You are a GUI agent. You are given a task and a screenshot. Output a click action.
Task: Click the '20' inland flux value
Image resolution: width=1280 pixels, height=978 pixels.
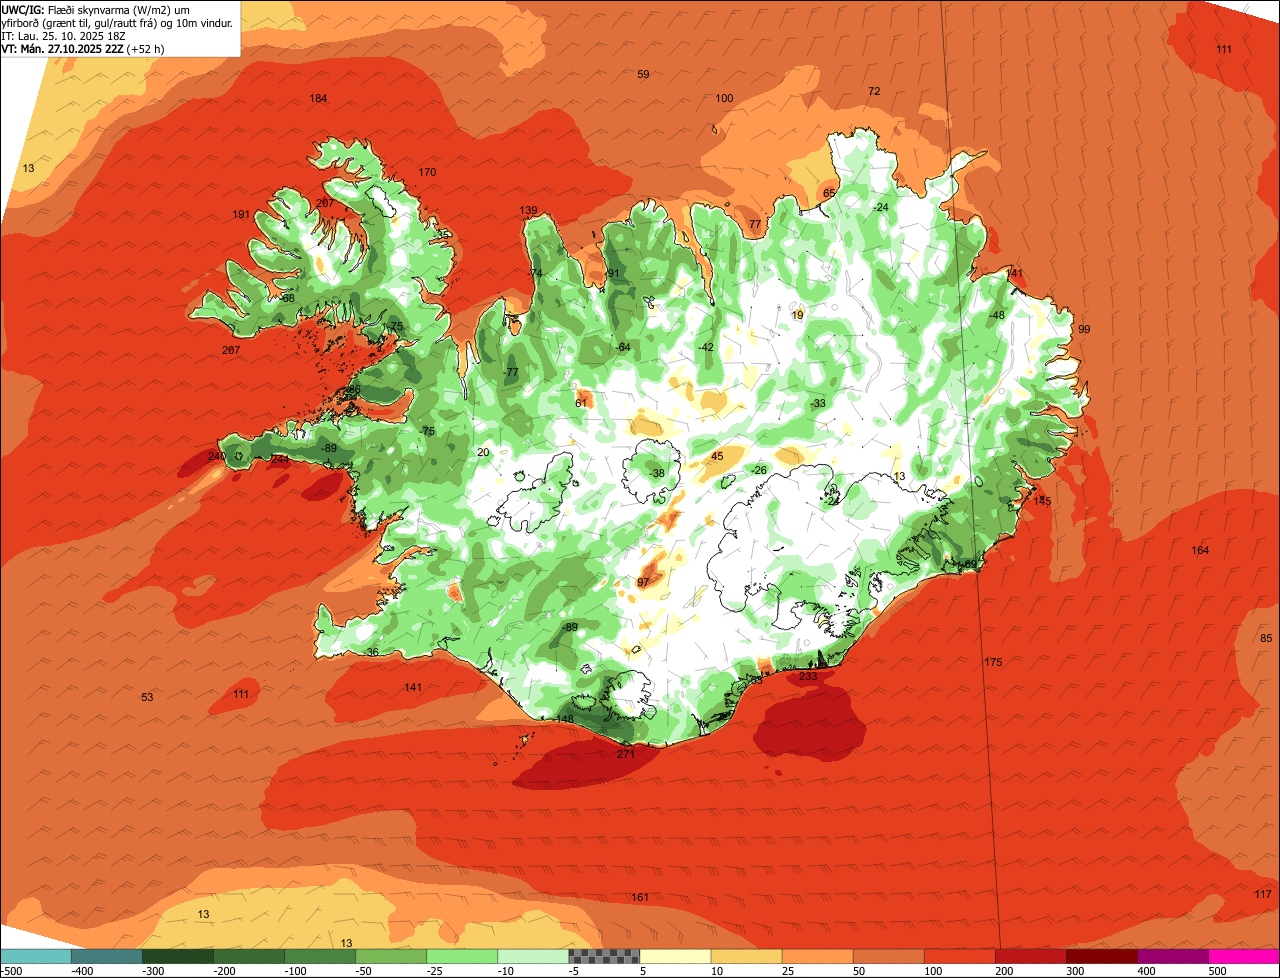483,452
